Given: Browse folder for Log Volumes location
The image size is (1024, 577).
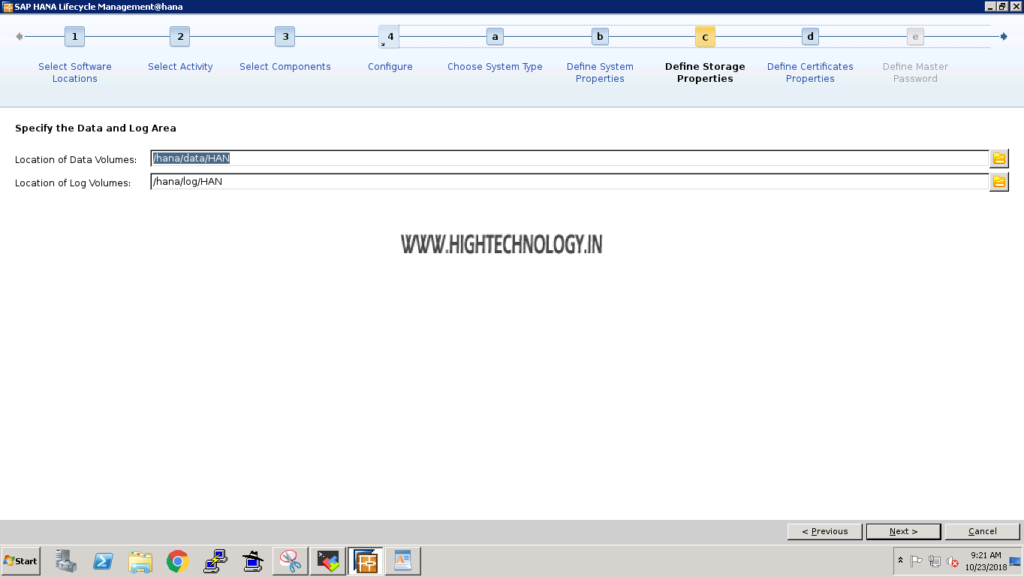Looking at the screenshot, I should (999, 182).
